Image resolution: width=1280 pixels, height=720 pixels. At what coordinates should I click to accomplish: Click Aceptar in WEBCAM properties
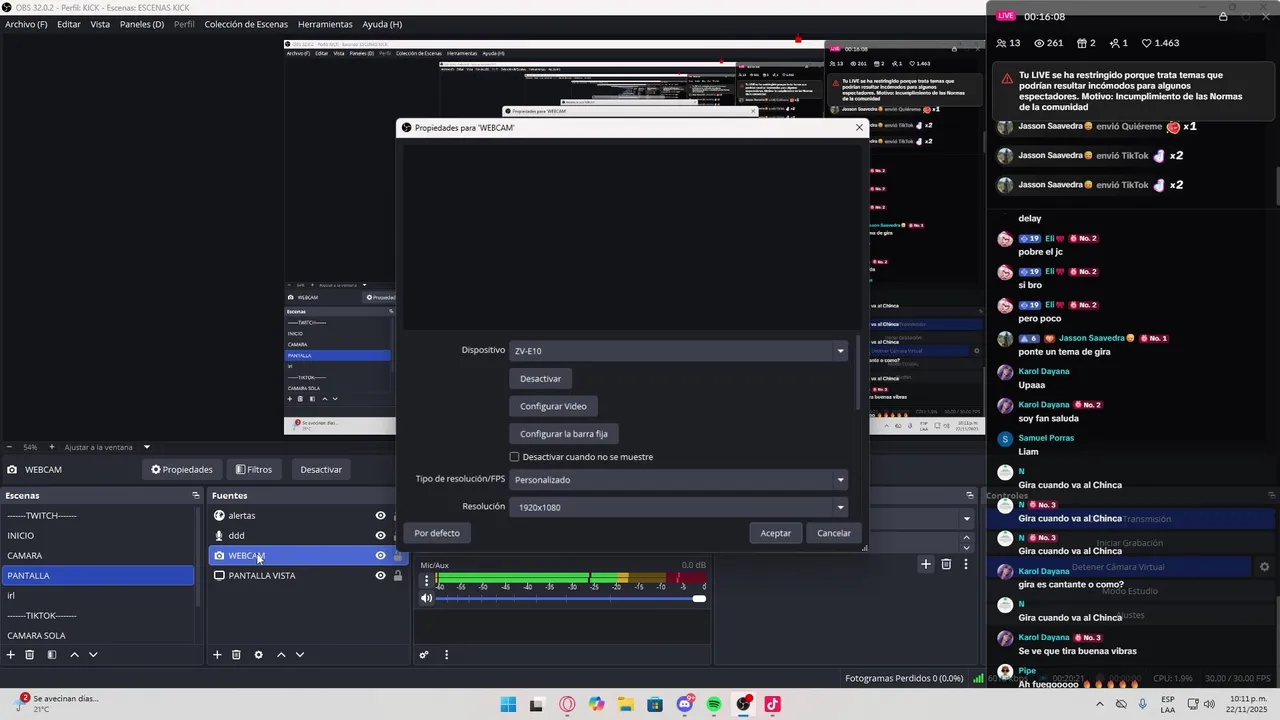point(776,533)
